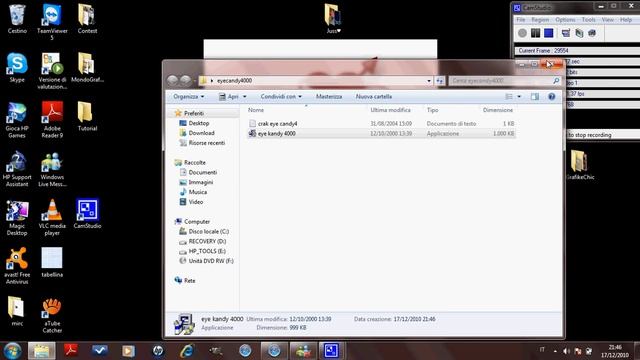Open the Organizza dropdown menu

[x=189, y=97]
